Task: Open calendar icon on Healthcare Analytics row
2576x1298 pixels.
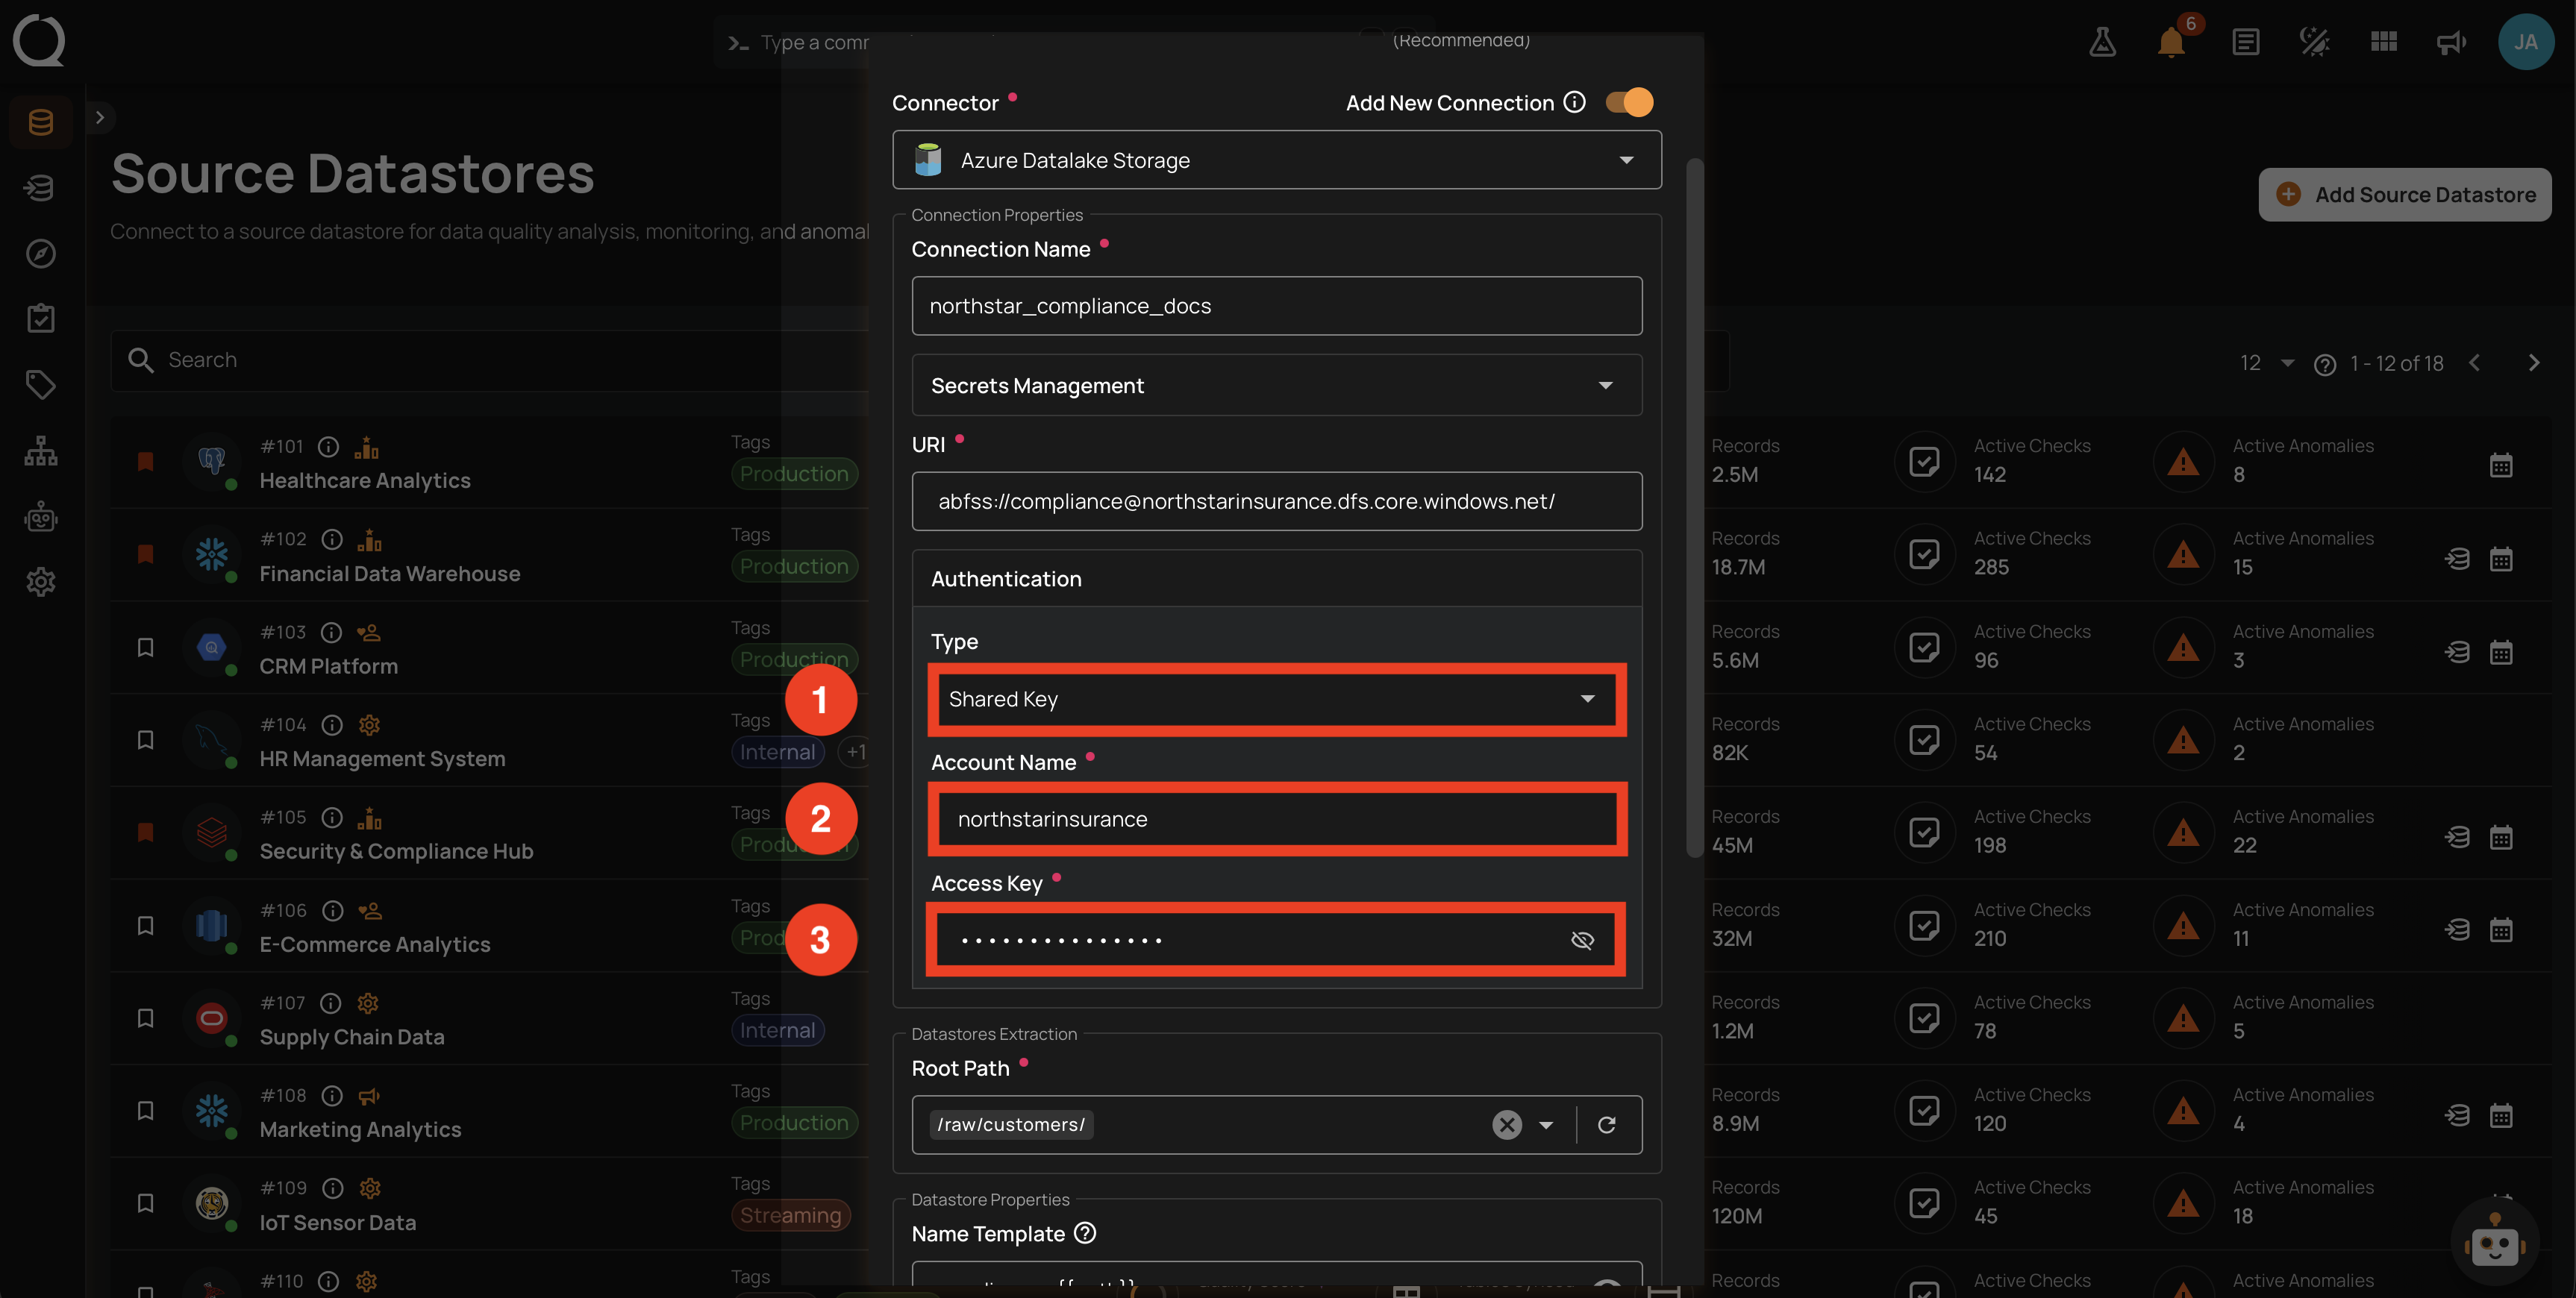Action: [x=2501, y=465]
